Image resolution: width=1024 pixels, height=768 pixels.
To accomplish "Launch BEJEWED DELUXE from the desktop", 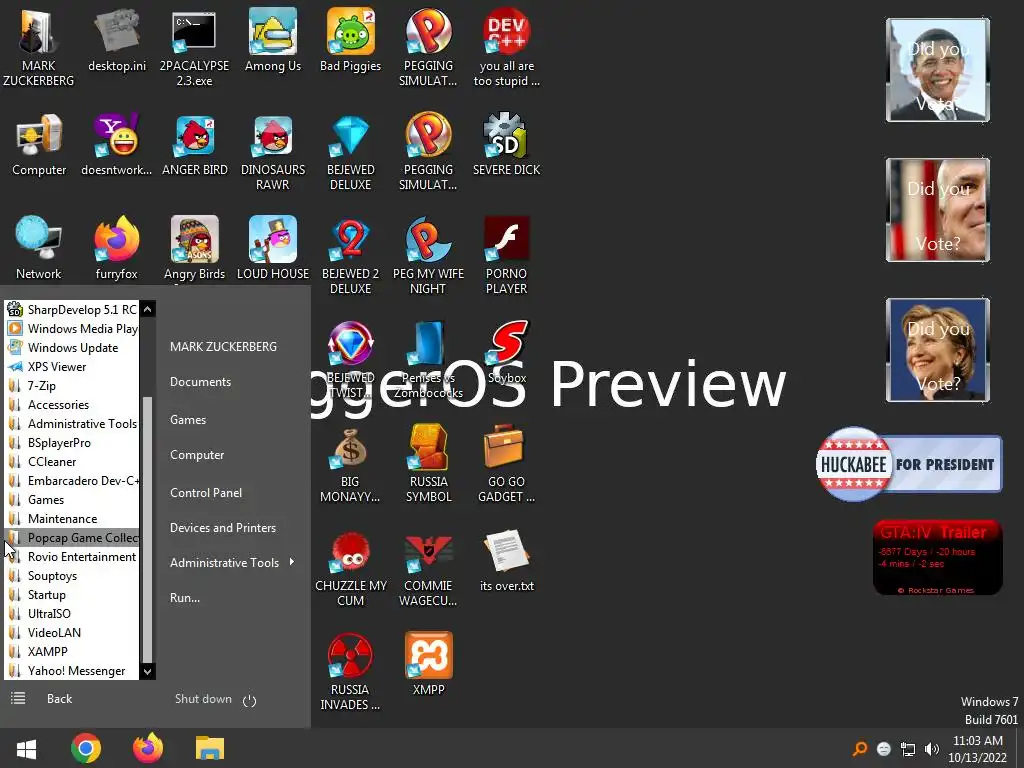I will 351,152.
